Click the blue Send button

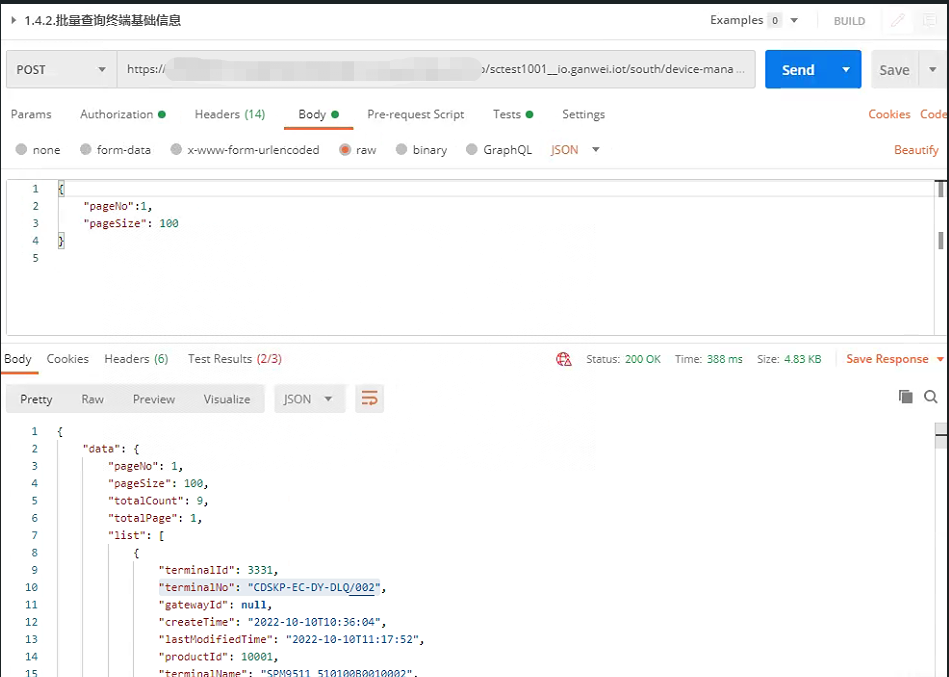[798, 70]
